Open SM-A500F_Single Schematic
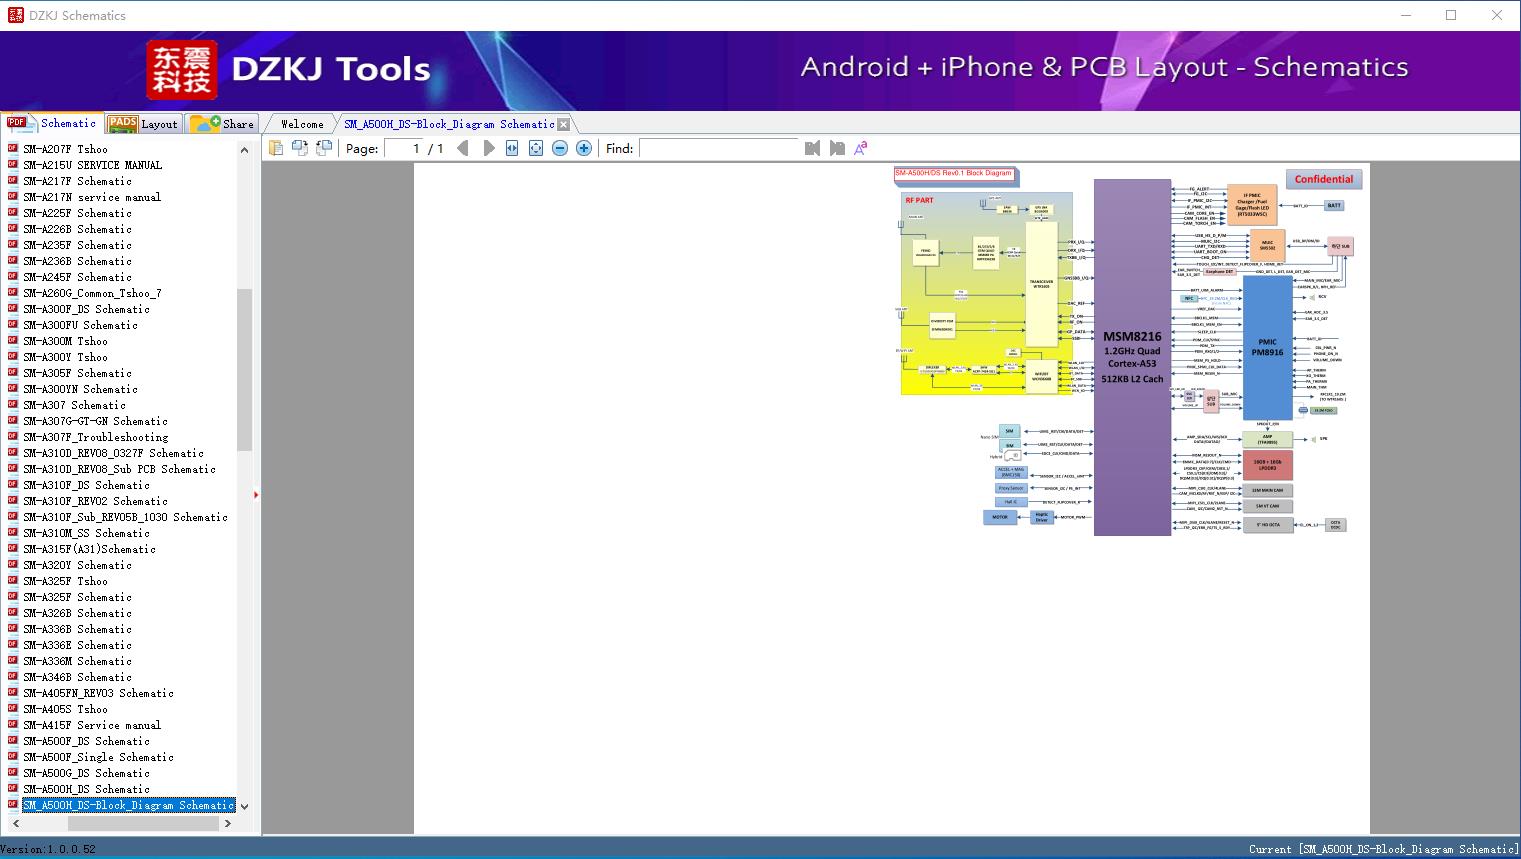The width and height of the screenshot is (1521, 859). [98, 757]
